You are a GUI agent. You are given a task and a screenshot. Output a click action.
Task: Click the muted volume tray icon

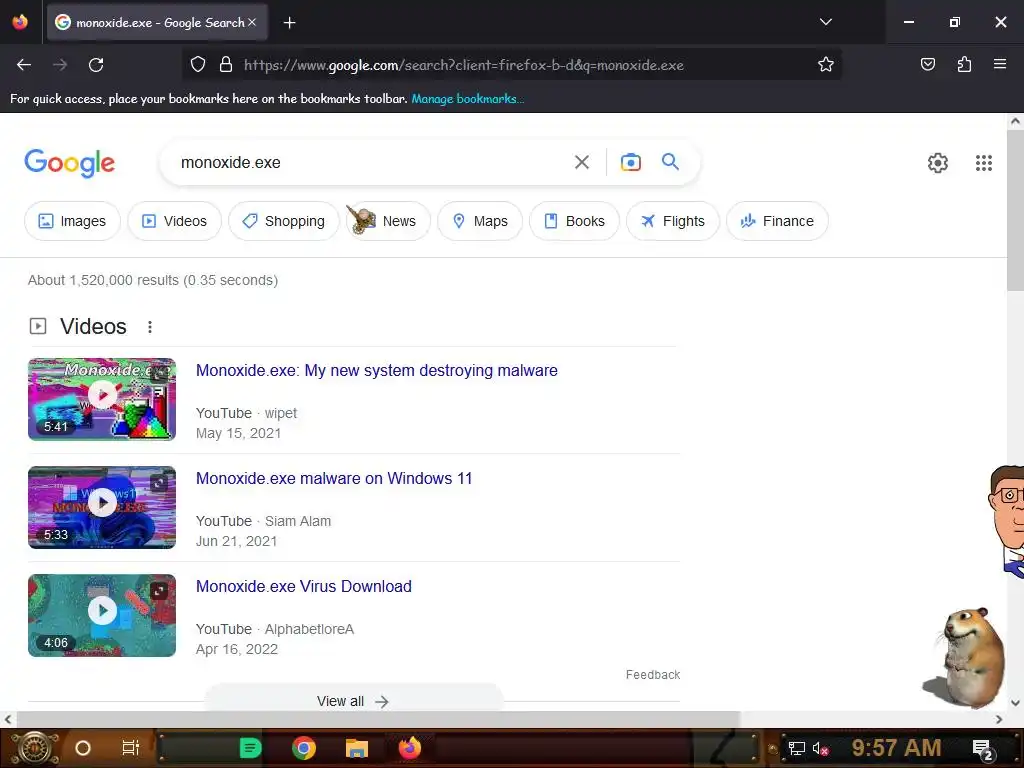pyautogui.click(x=820, y=748)
